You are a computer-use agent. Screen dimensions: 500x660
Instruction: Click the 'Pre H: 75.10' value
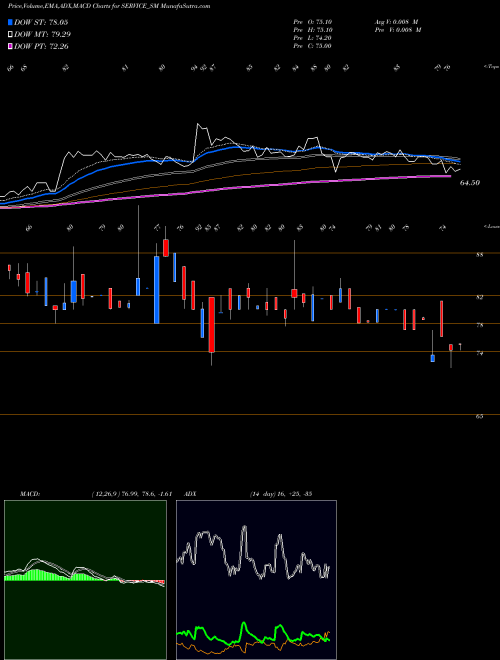pos(312,30)
